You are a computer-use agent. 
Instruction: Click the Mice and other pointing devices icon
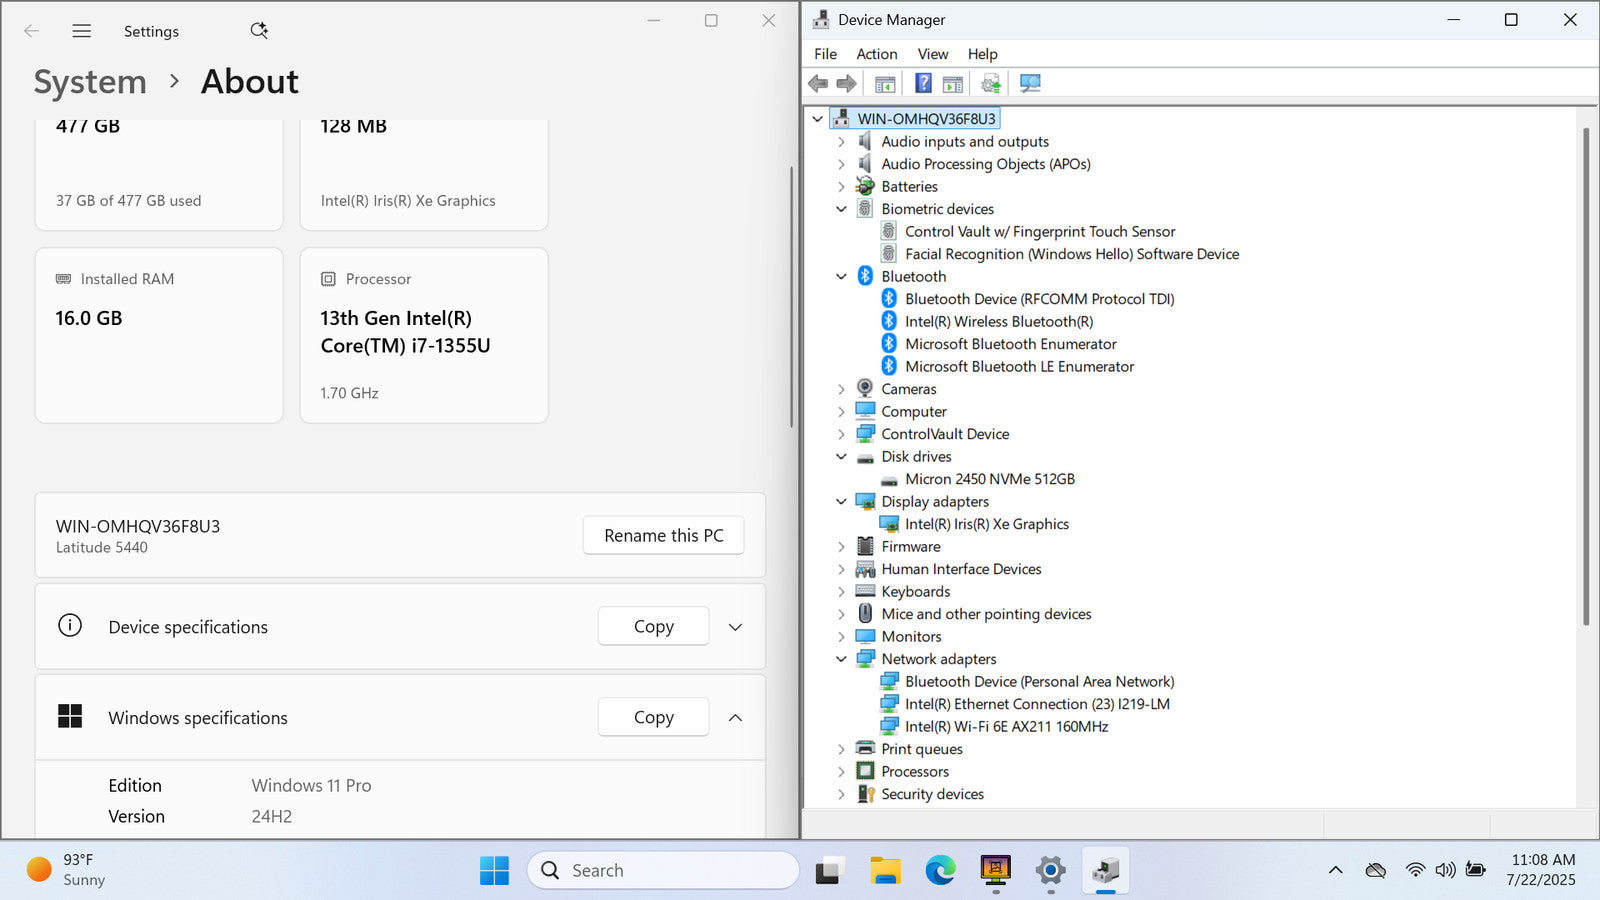point(865,614)
